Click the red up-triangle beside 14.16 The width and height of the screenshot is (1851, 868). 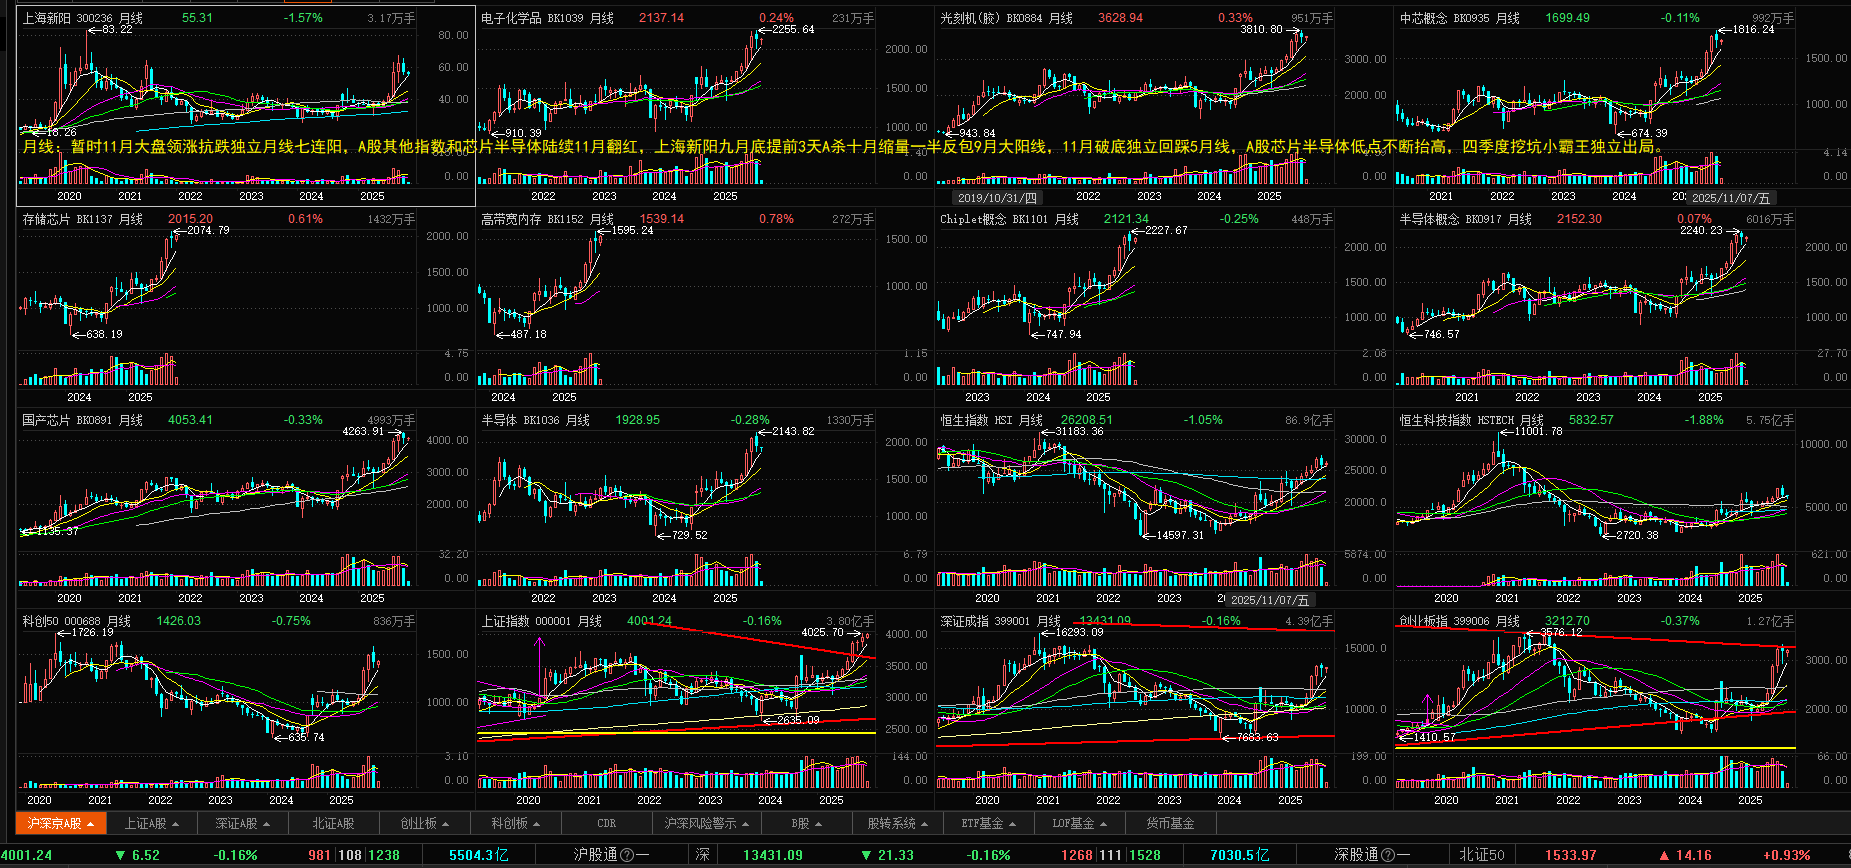(x=1664, y=855)
